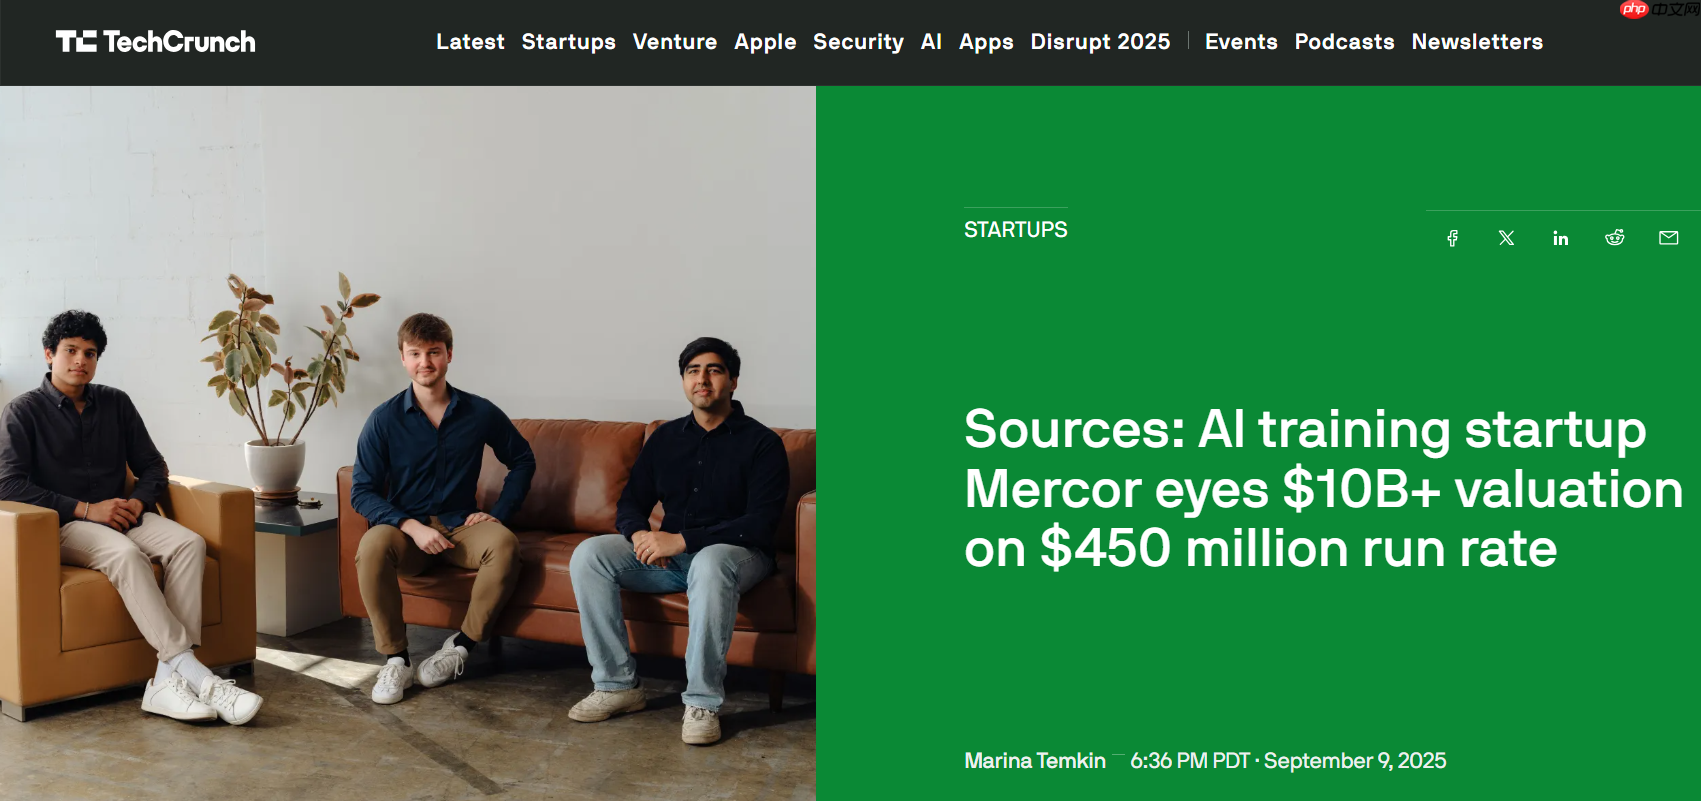
Task: Click the TechCrunch logo
Action: tap(155, 42)
